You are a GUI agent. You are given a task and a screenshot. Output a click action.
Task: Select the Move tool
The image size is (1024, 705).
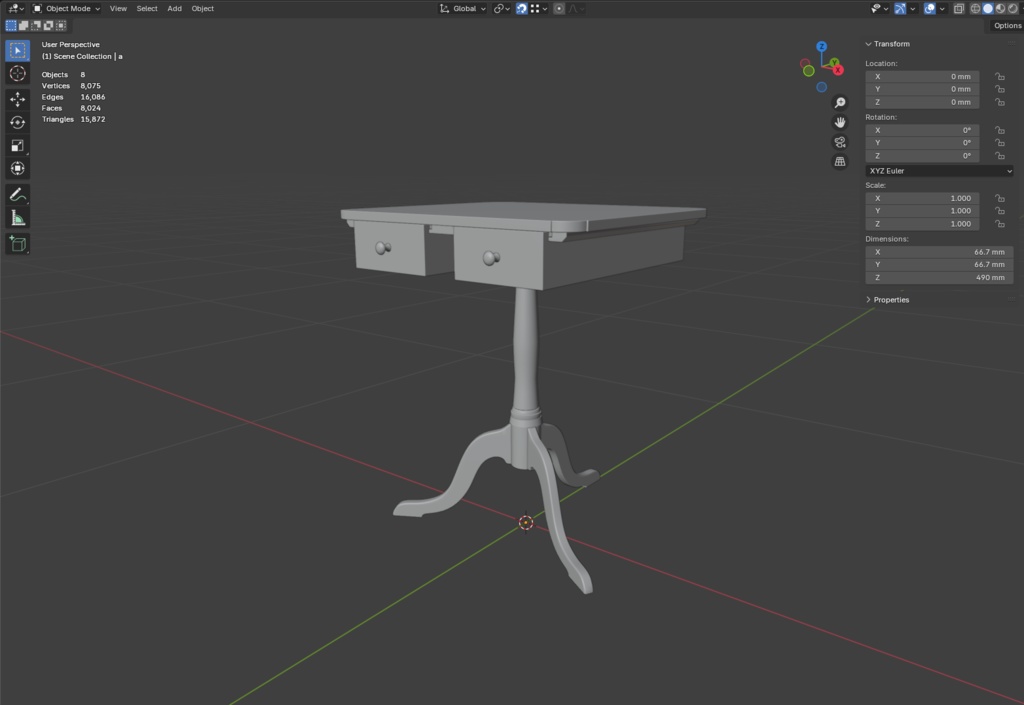pyautogui.click(x=18, y=99)
